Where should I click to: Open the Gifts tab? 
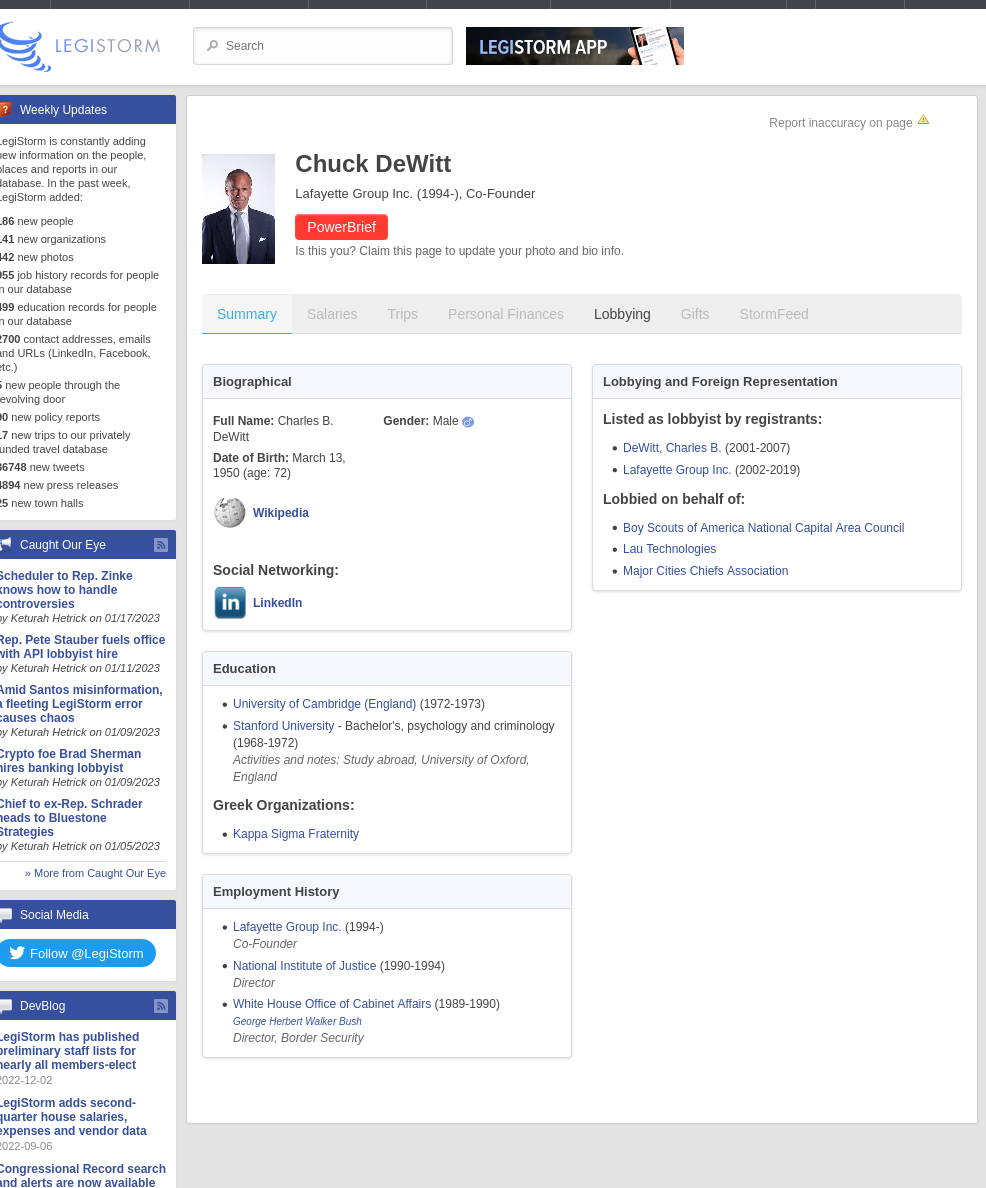click(695, 314)
